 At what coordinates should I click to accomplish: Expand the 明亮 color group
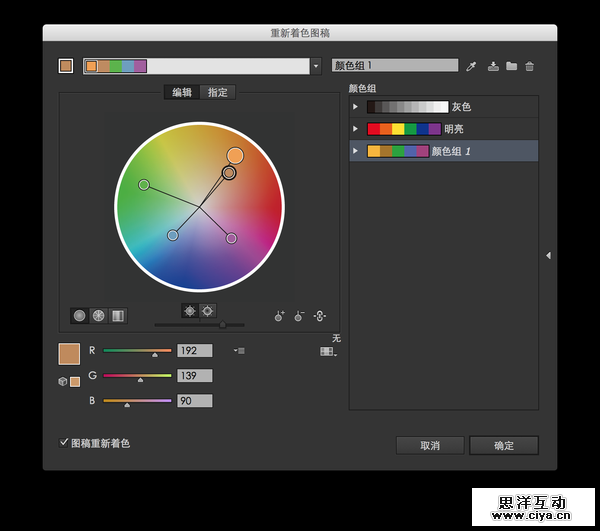click(356, 129)
